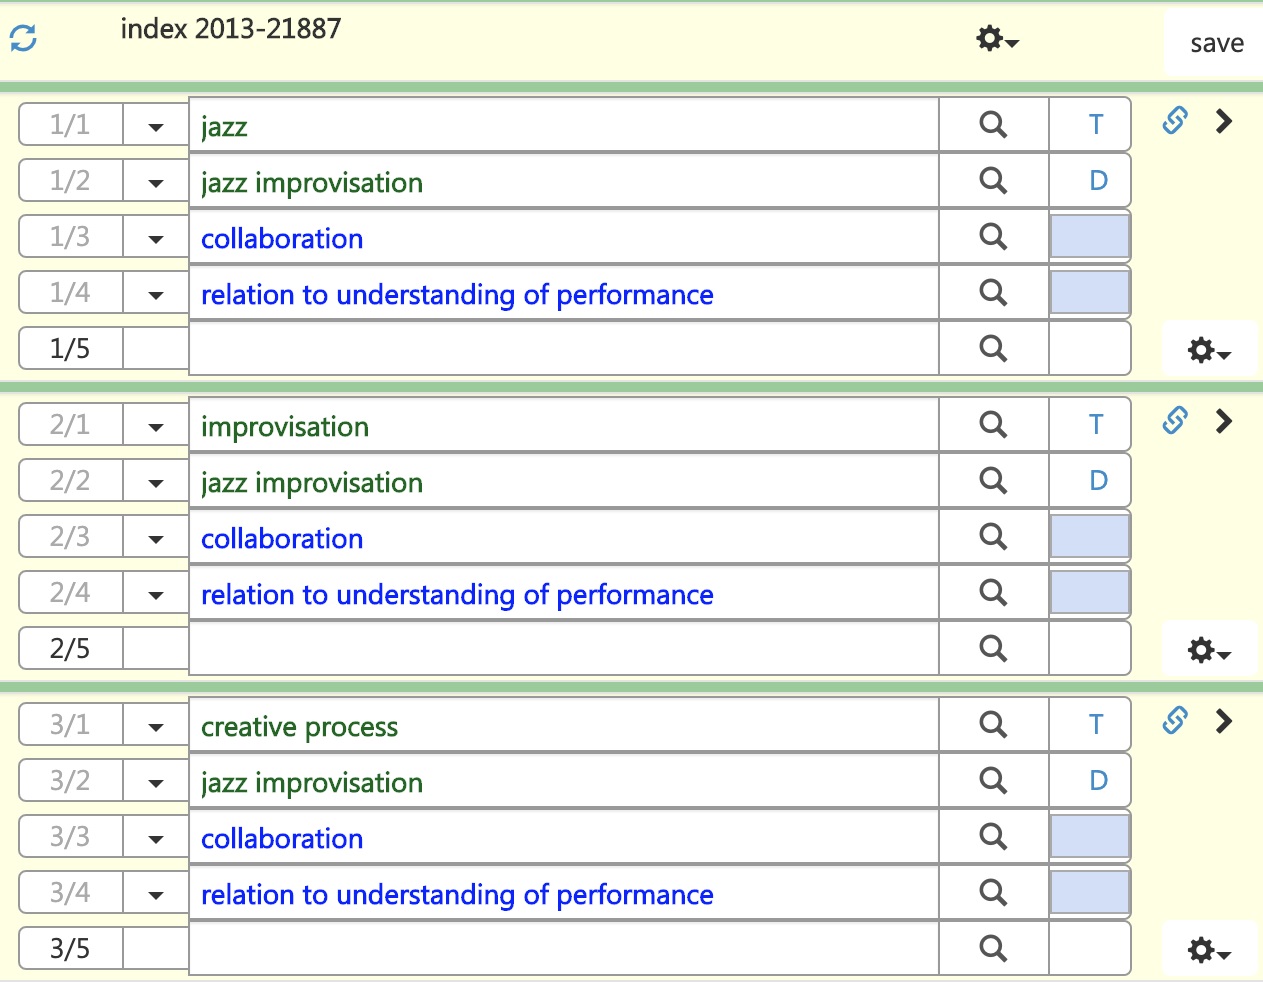Toggle the D marker on row 2/2

1097,481
